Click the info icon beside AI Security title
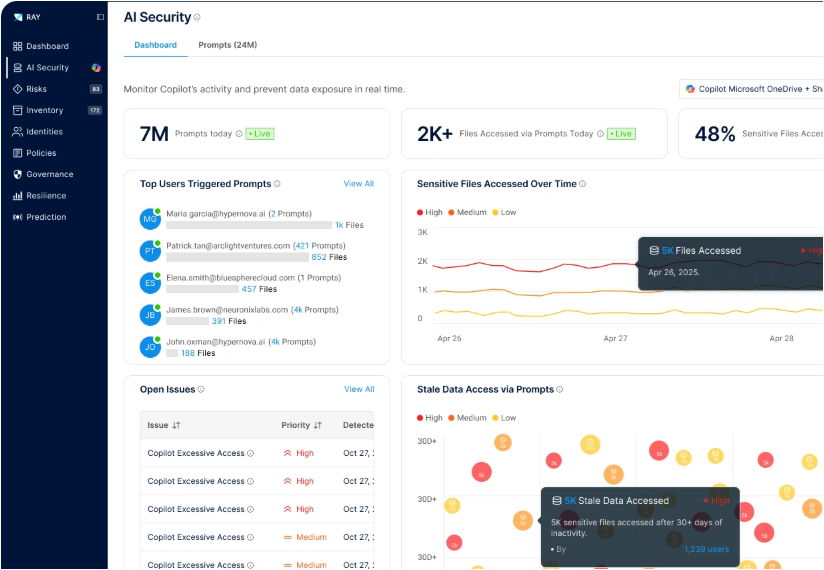This screenshot has height=570, width=824. coord(197,17)
